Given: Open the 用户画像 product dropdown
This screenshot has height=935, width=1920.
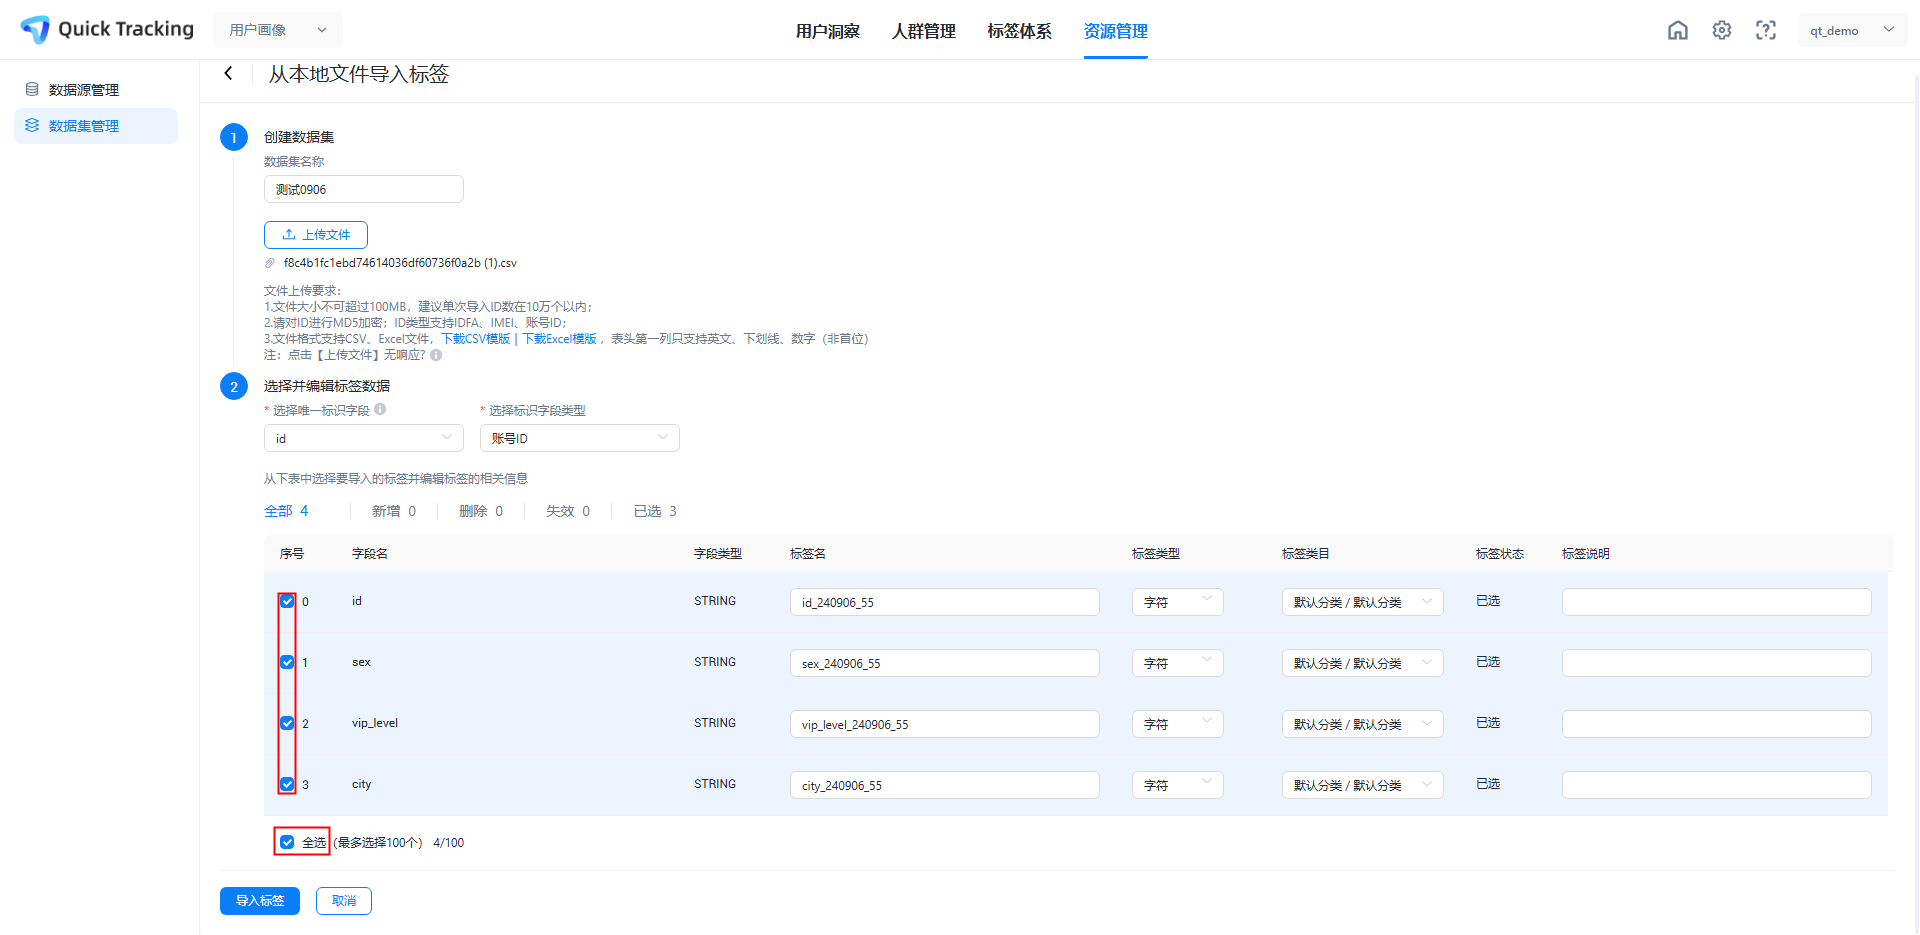Looking at the screenshot, I should 278,30.
